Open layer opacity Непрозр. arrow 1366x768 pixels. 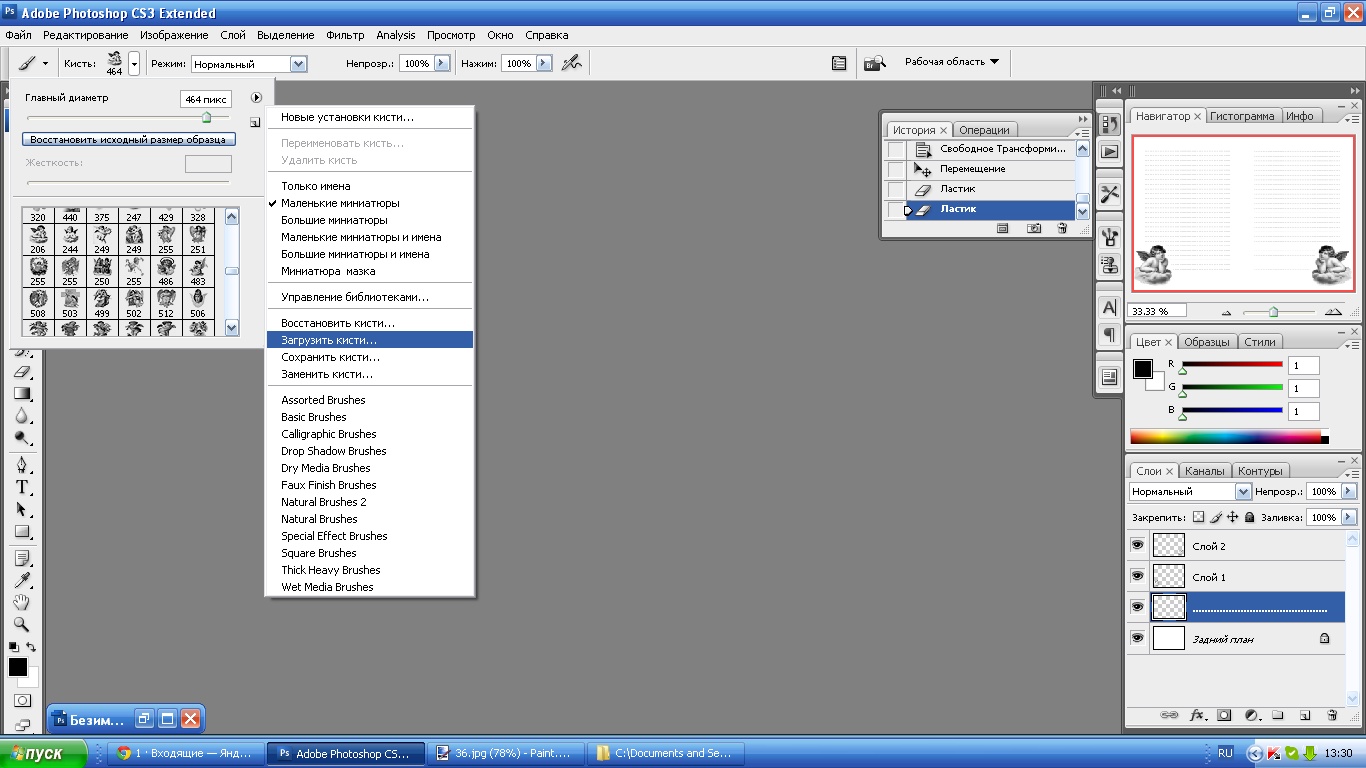coord(1350,491)
